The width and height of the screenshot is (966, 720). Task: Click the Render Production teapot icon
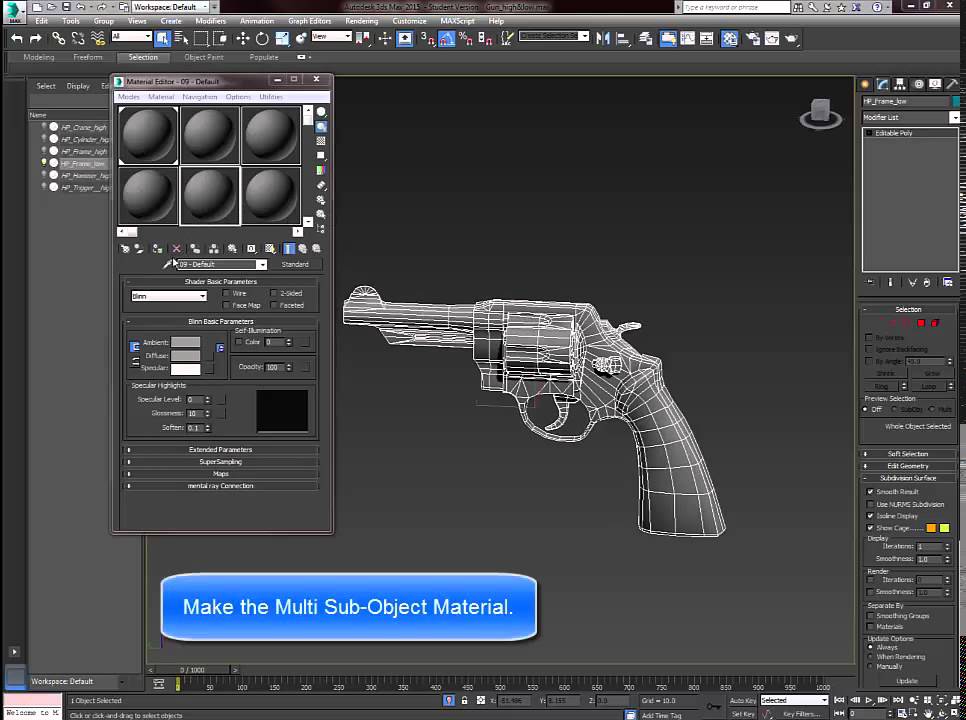tap(791, 38)
